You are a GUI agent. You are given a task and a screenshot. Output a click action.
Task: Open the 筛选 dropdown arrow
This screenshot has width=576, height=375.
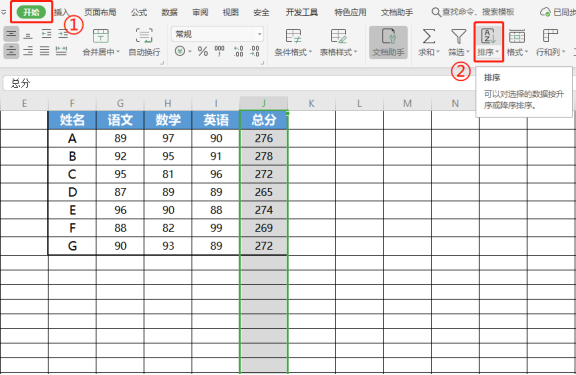pyautogui.click(x=468, y=52)
